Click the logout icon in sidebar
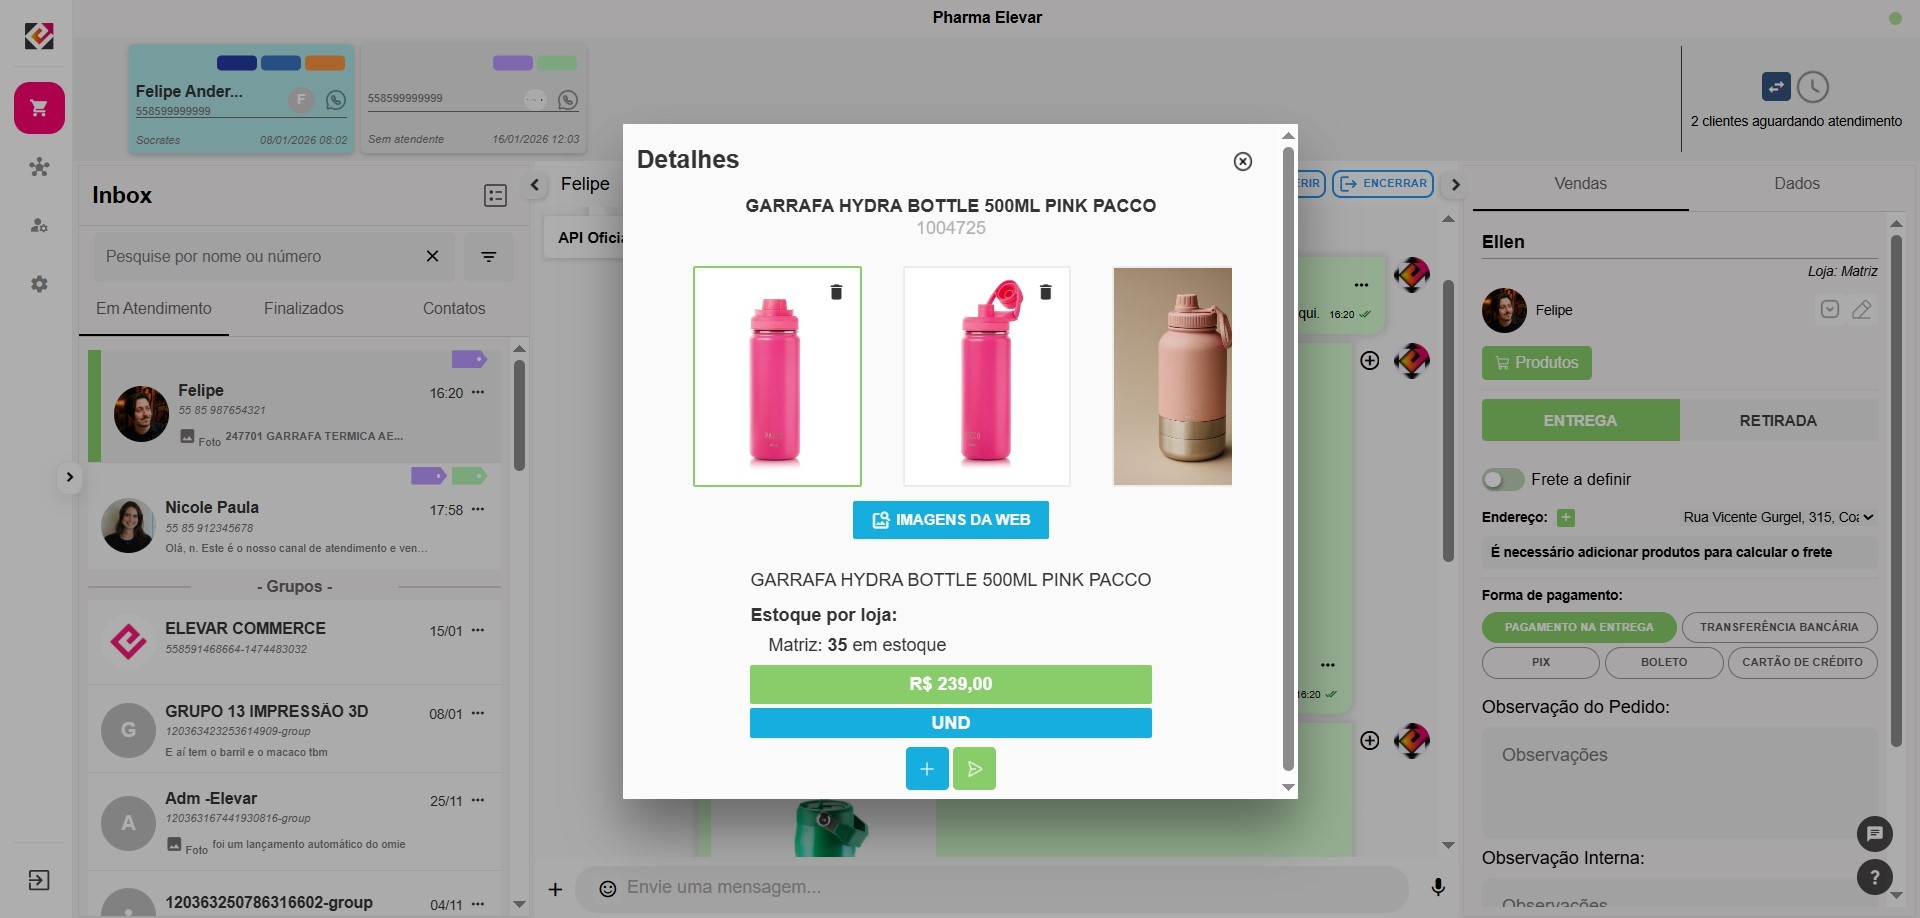Viewport: 1920px width, 918px height. [x=39, y=880]
